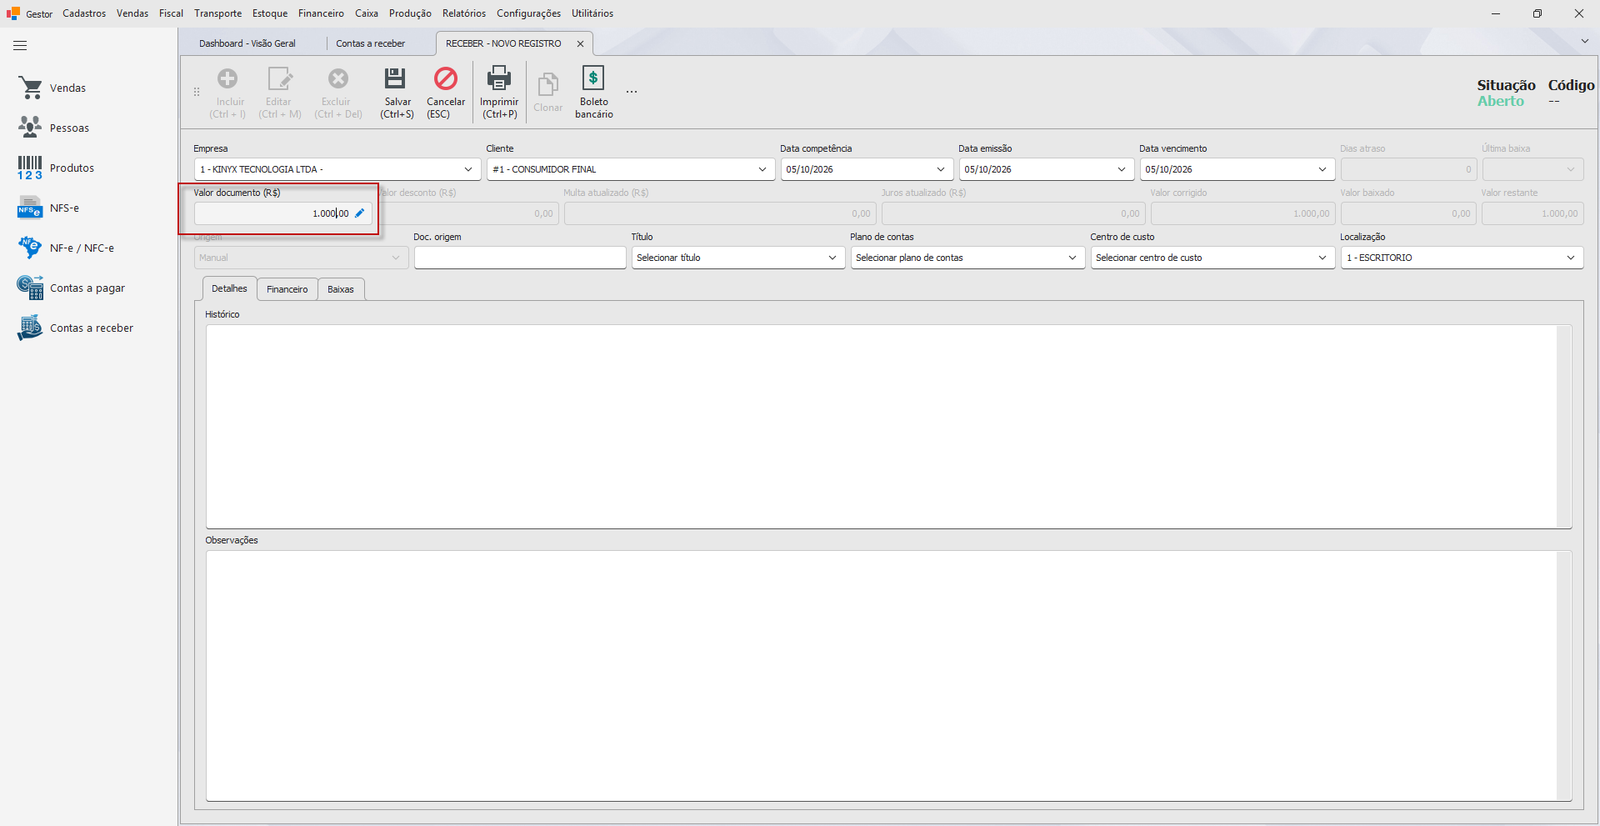Click the Cancelar (ESC) toolbar icon
The height and width of the screenshot is (826, 1600).
tap(445, 79)
